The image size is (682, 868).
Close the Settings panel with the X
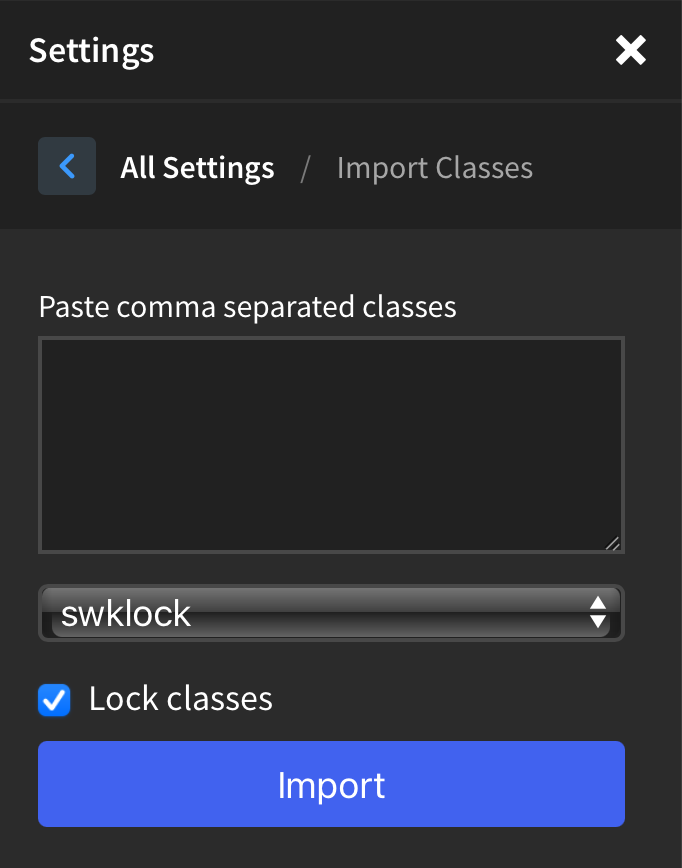(x=631, y=50)
